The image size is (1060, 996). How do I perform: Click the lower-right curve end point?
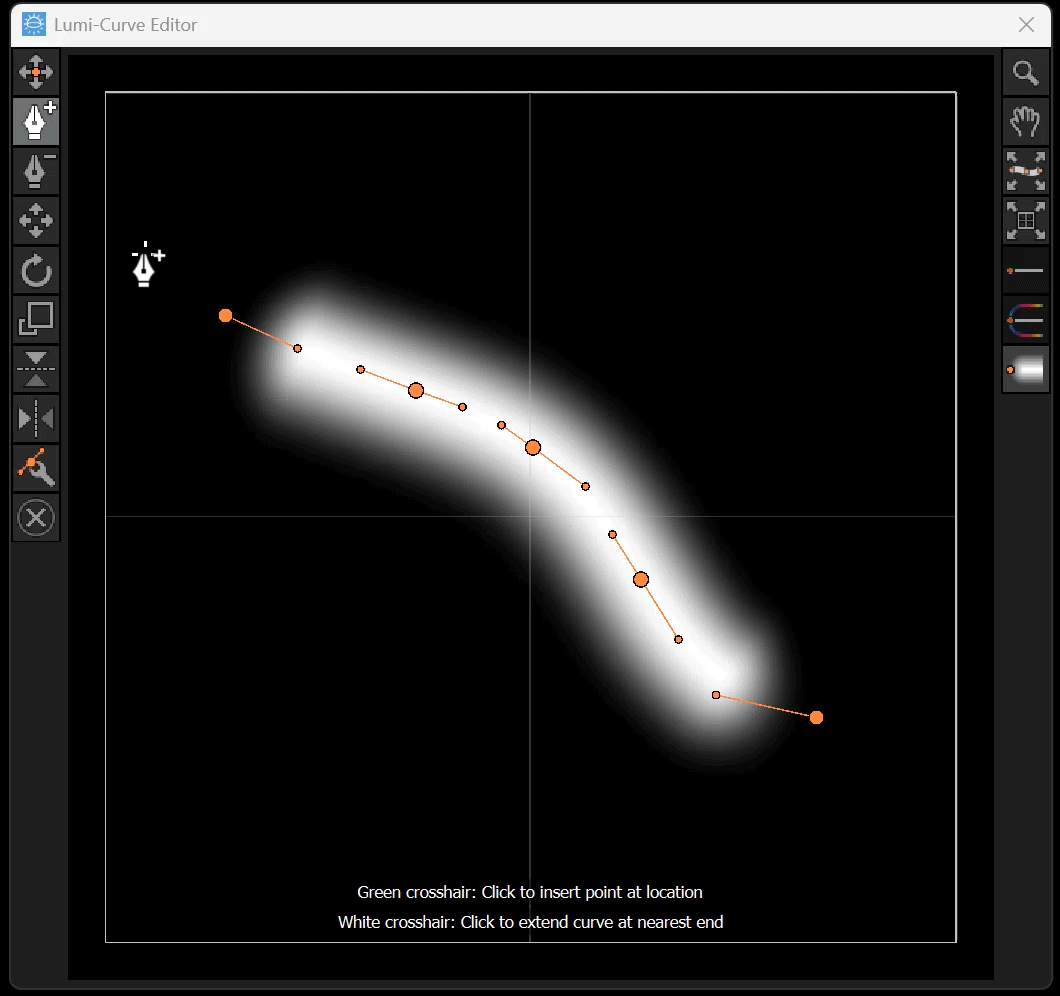(816, 717)
